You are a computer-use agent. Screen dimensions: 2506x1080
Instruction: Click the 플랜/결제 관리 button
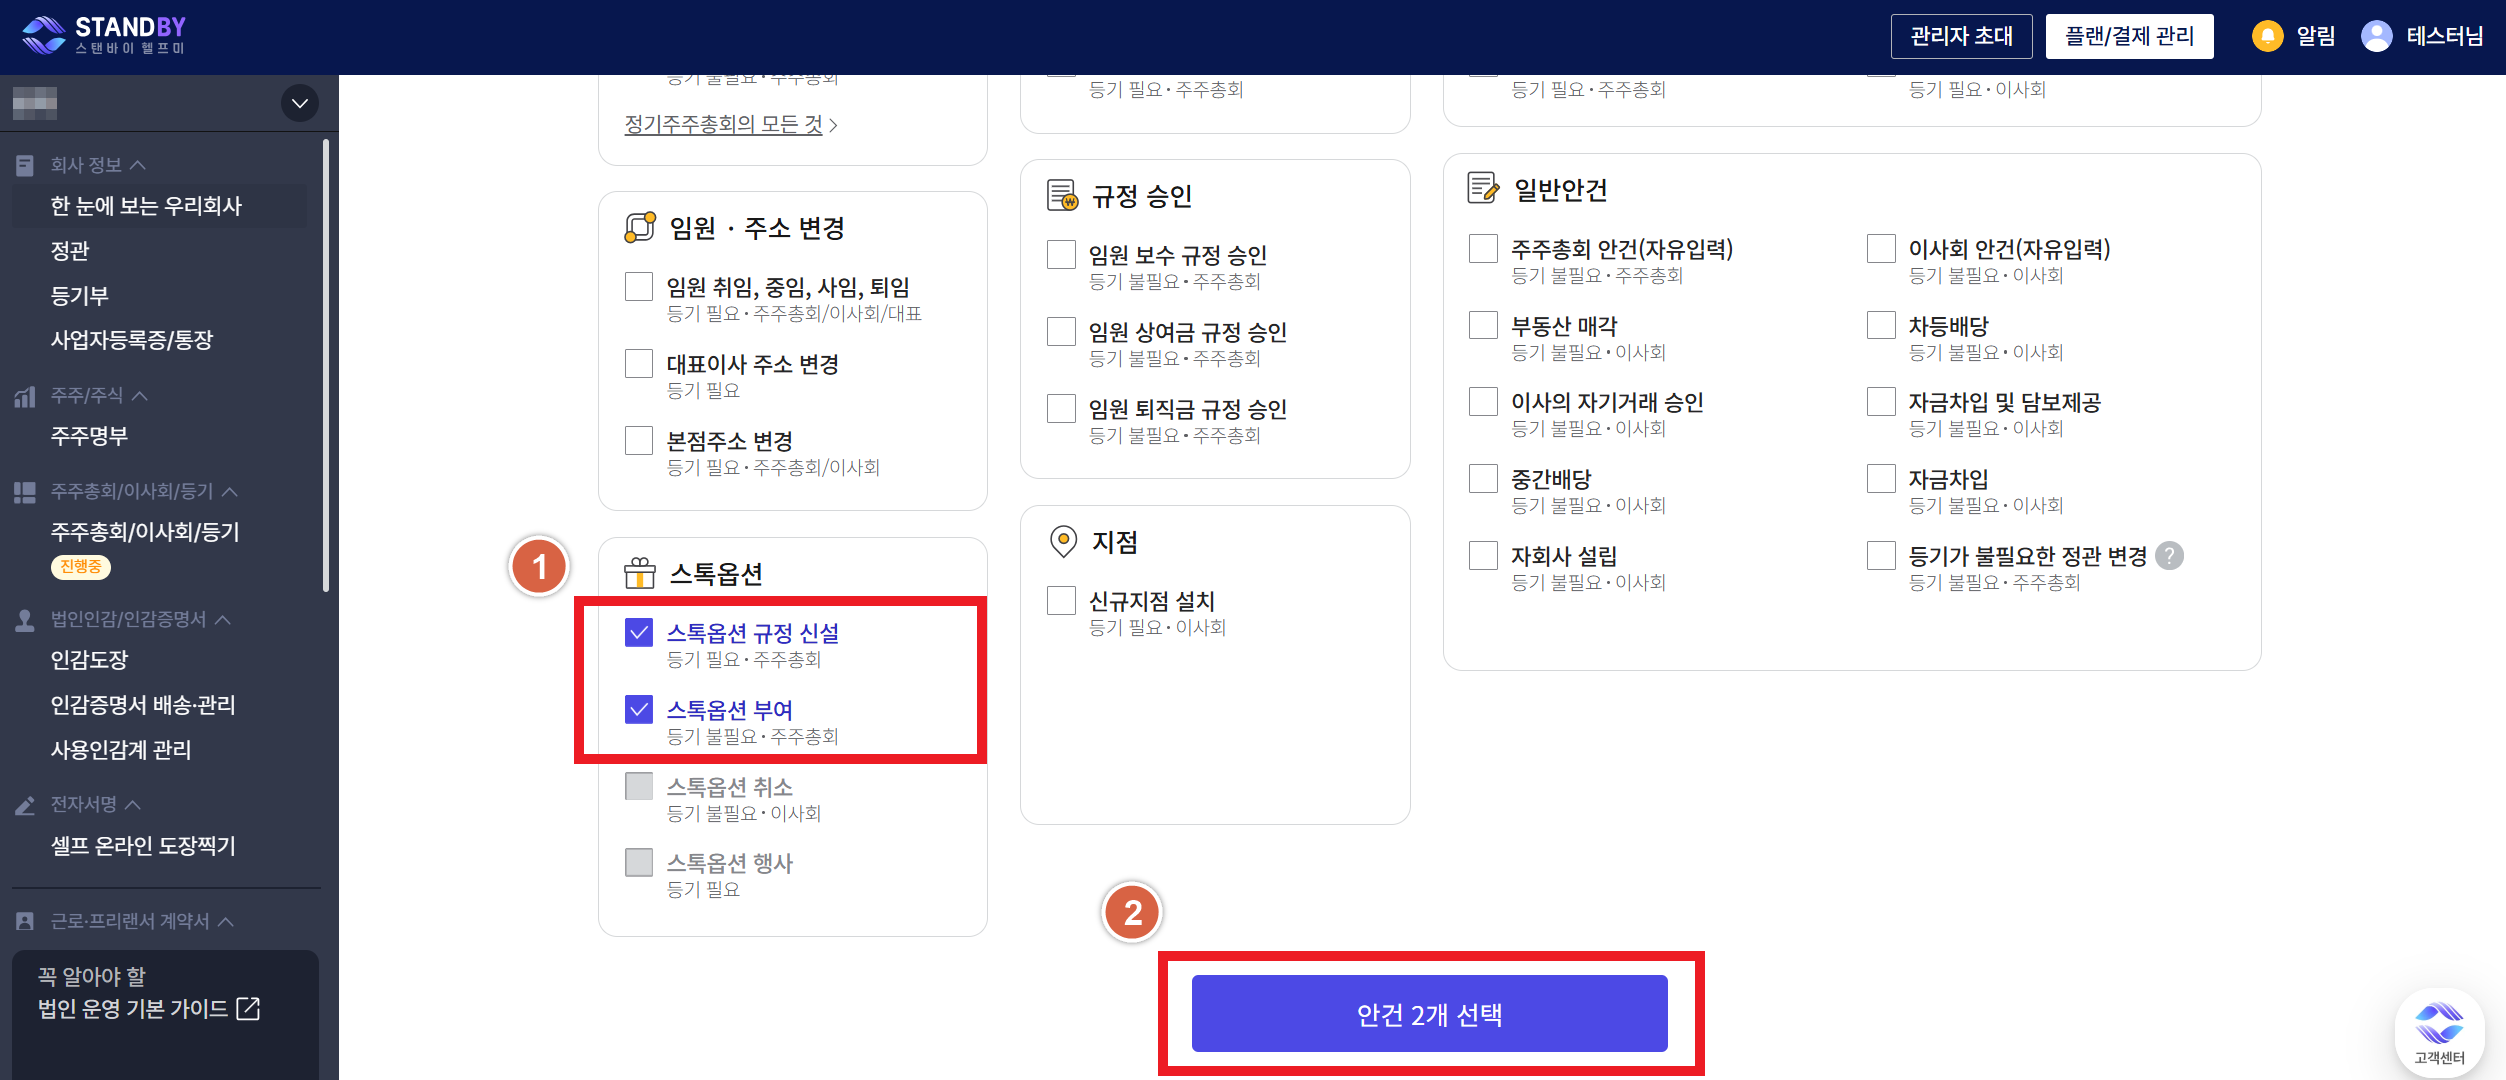[x=2129, y=36]
